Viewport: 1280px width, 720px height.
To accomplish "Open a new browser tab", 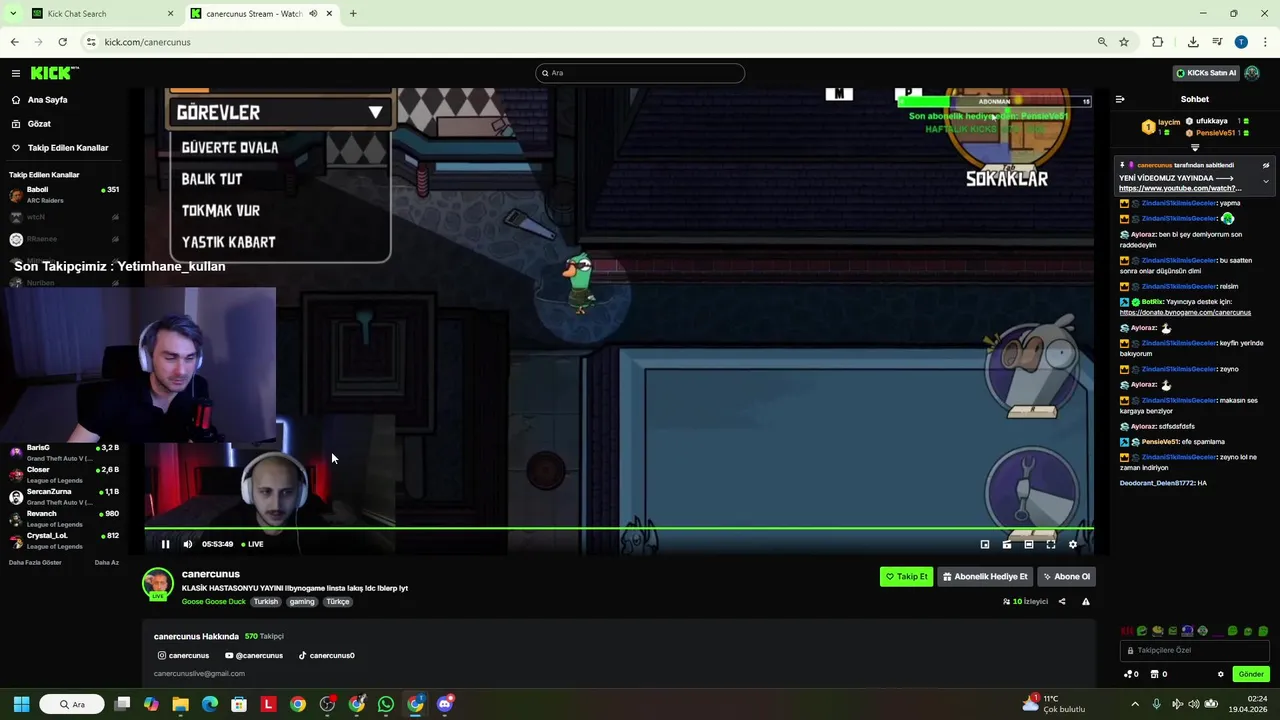I will tap(353, 14).
